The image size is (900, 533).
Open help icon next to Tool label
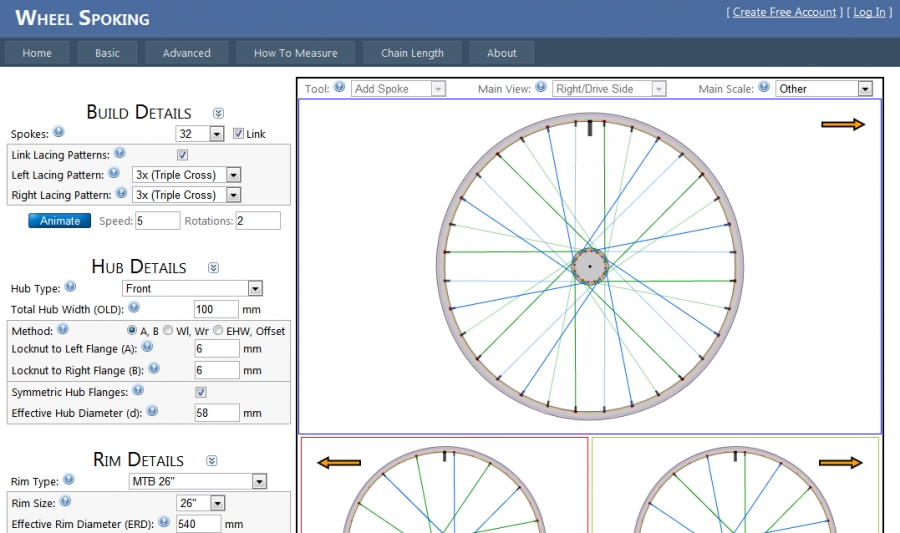tap(339, 87)
